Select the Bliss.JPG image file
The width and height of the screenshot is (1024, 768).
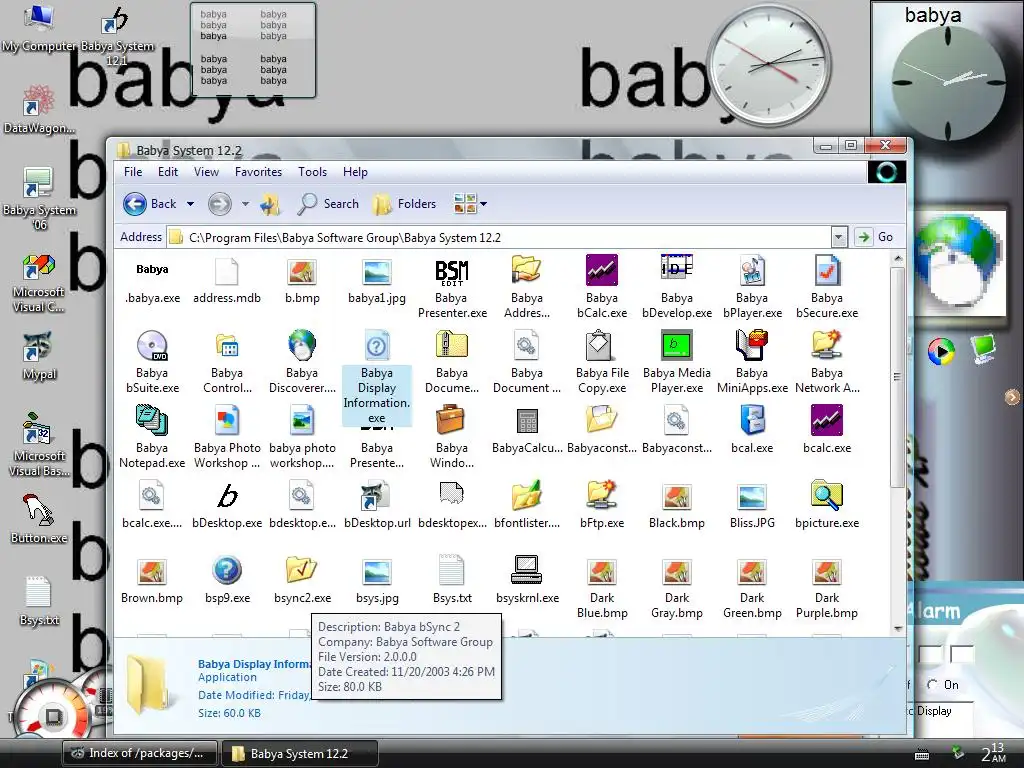click(752, 506)
